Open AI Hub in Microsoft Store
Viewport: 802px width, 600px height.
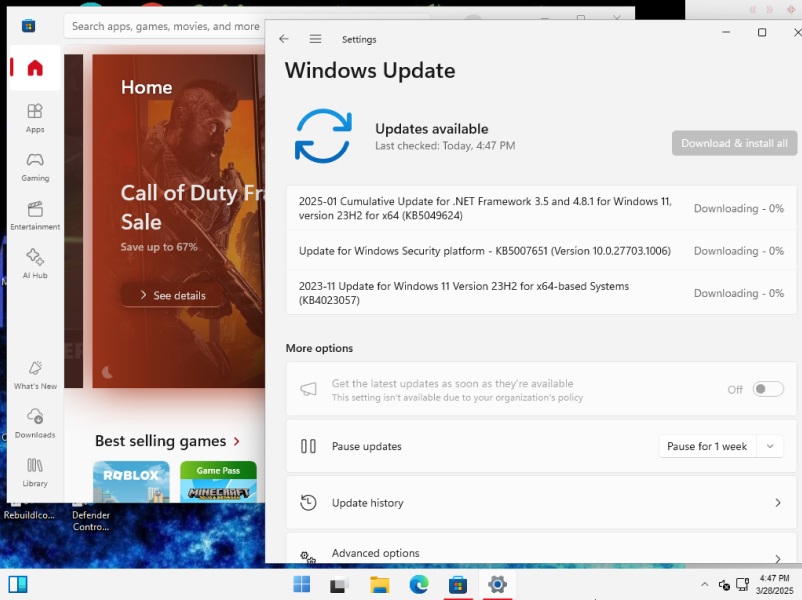tap(35, 264)
